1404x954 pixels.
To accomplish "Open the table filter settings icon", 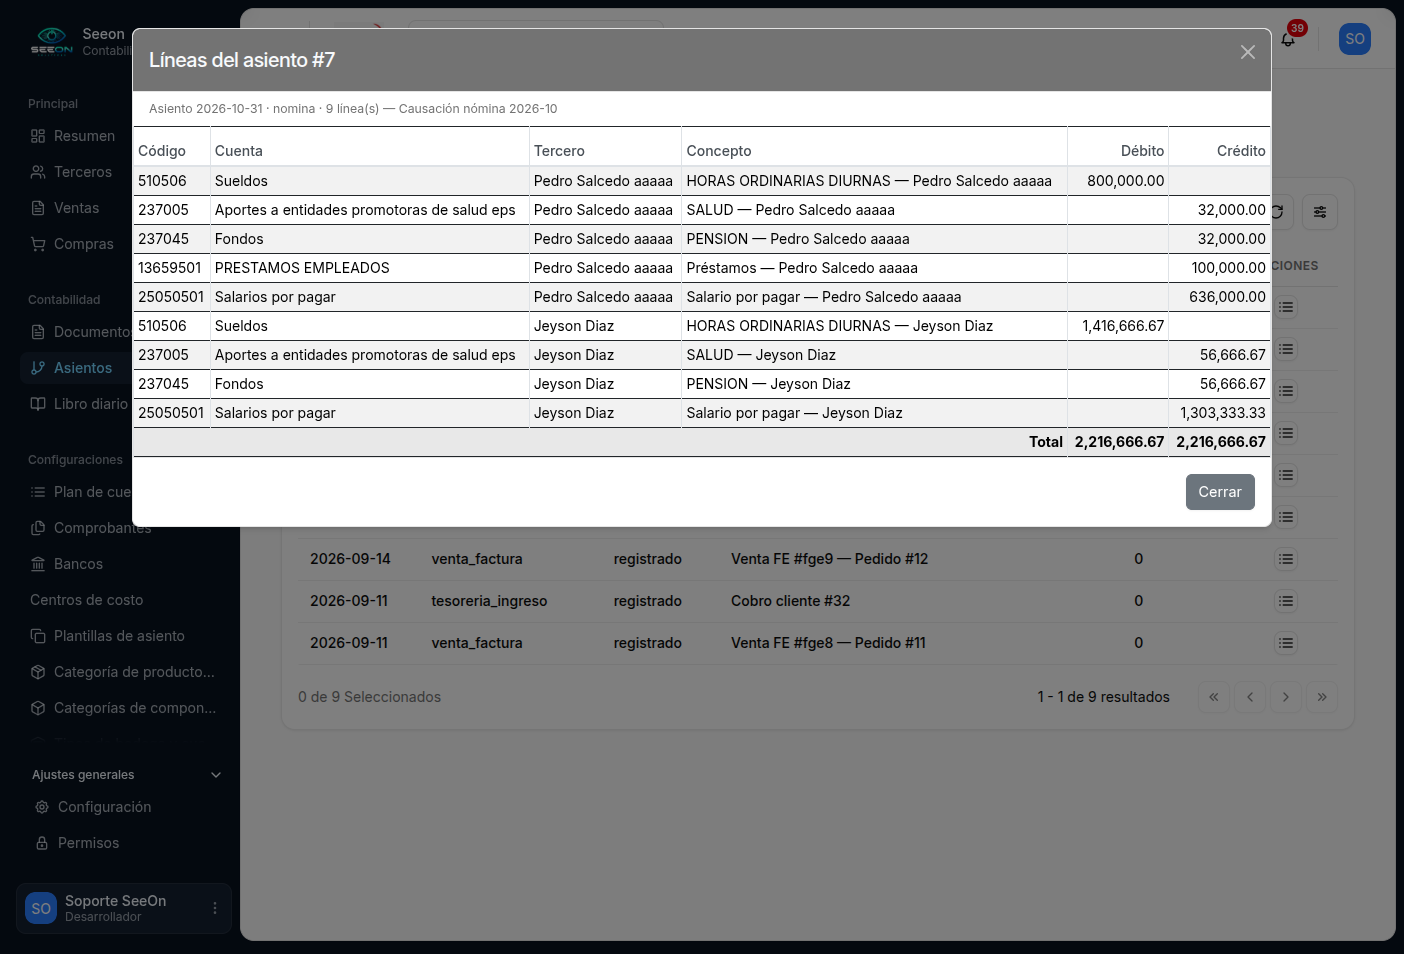I will point(1320,212).
